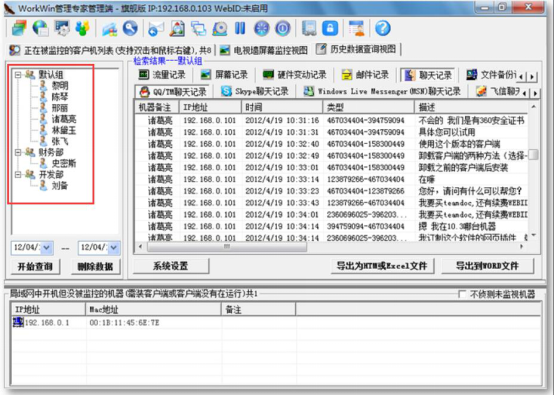Click the 开始查询 button
Image resolution: width=554 pixels, height=395 pixels.
pos(35,267)
